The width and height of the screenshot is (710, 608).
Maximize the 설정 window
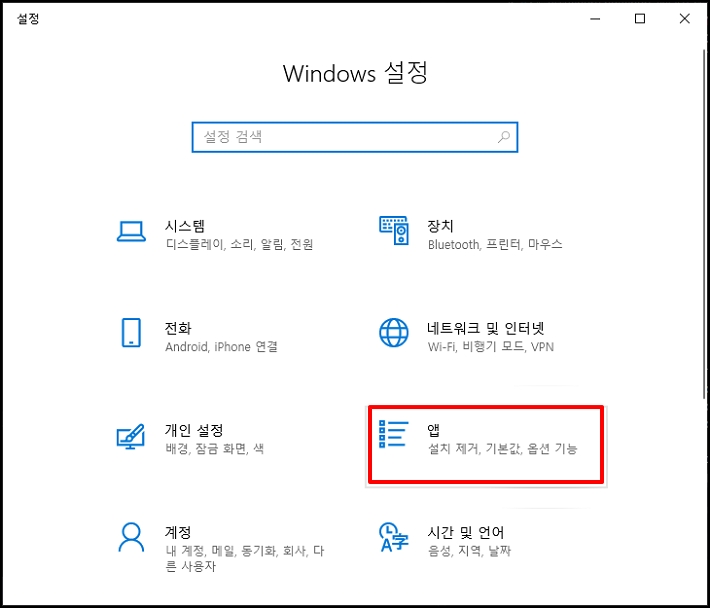[640, 19]
